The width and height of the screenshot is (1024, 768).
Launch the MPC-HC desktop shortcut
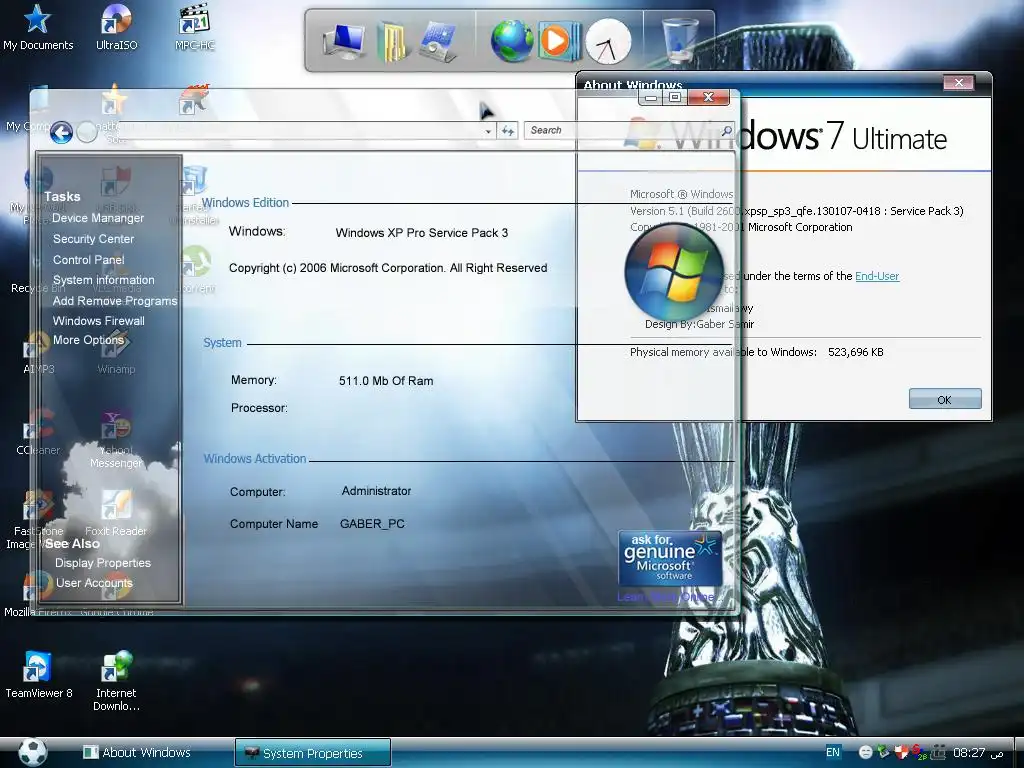tap(195, 27)
